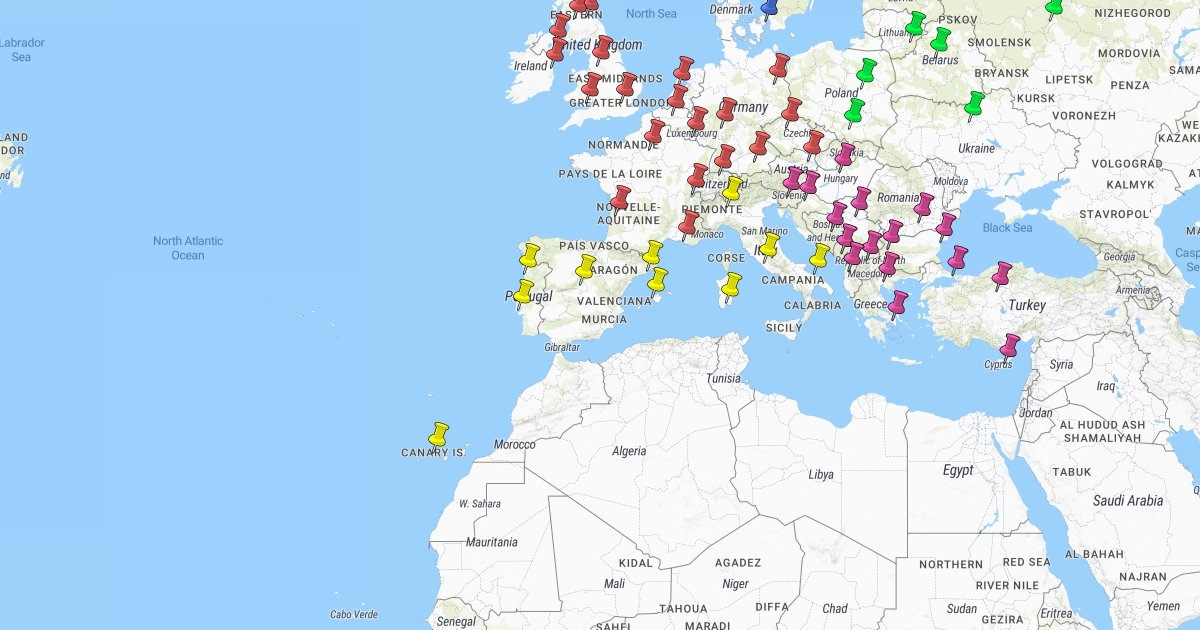This screenshot has width=1200, height=630.
Task: Click the North Atlantic Ocean label
Action: [x=188, y=248]
